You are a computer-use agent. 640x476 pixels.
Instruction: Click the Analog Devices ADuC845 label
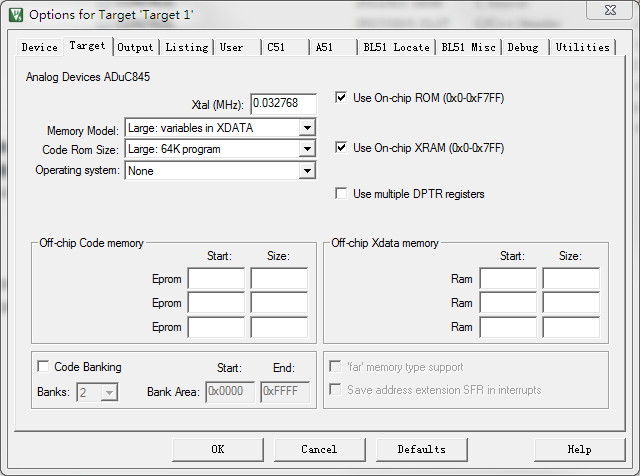click(88, 77)
